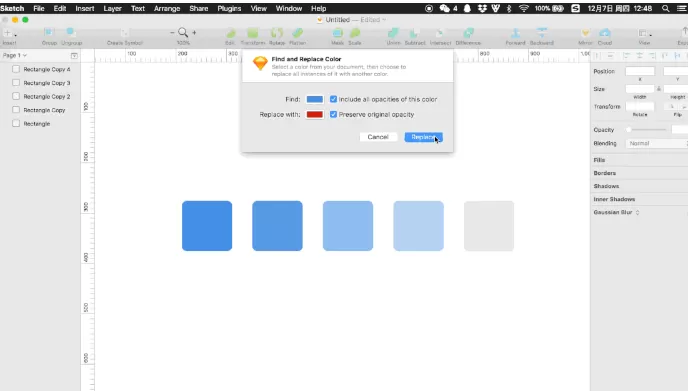This screenshot has height=391, width=688.
Task: Click the Cancel button
Action: pos(378,137)
